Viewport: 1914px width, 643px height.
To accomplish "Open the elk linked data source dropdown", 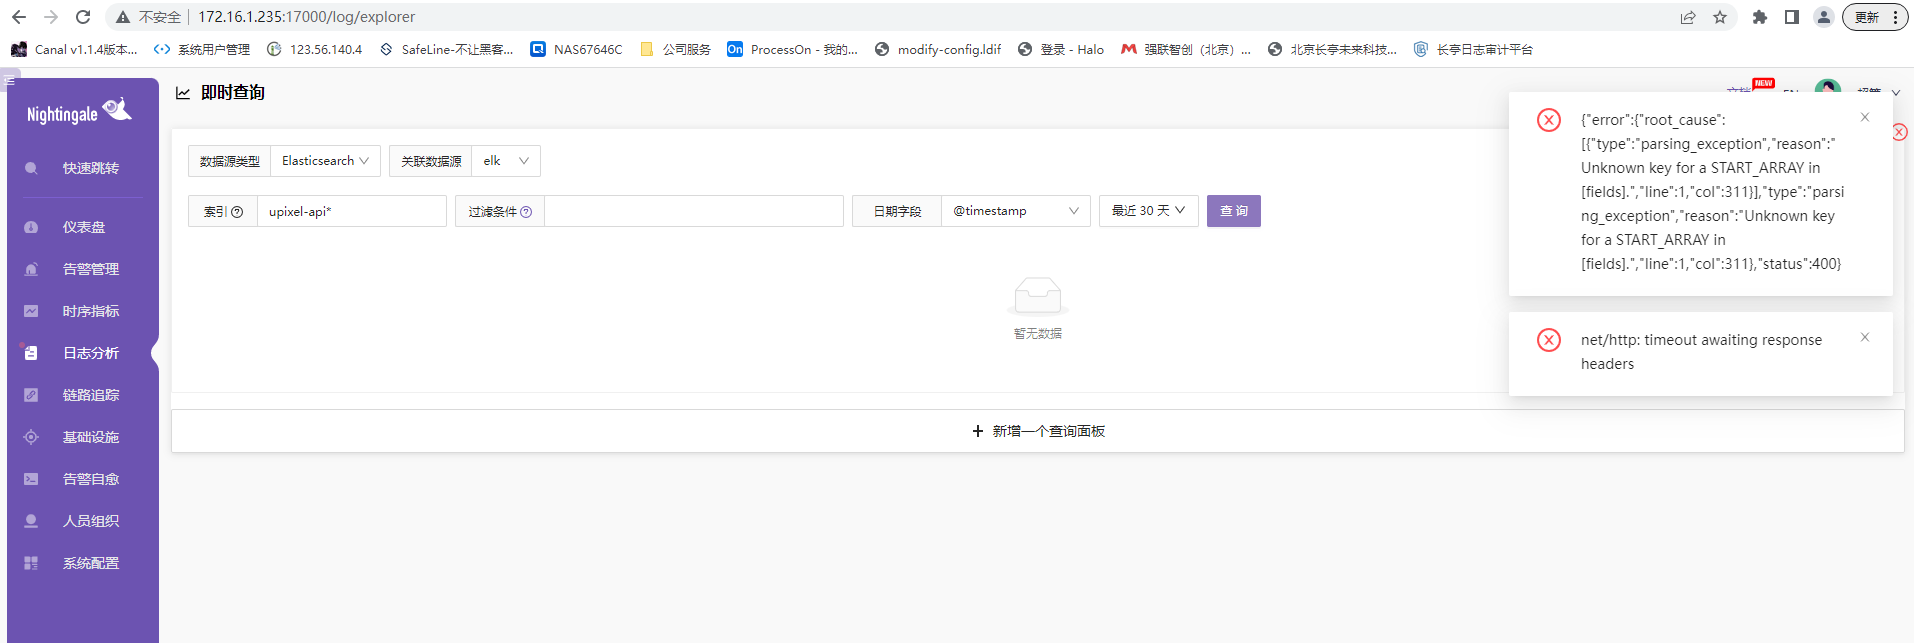I will (x=506, y=161).
